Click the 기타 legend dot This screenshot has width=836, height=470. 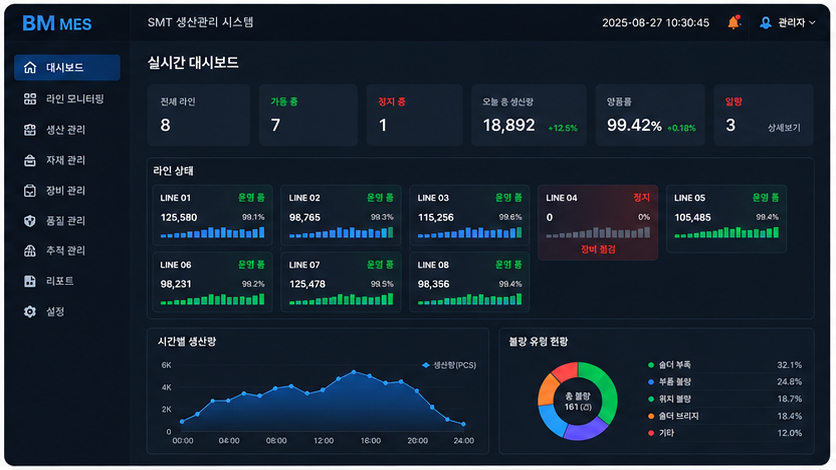point(651,433)
